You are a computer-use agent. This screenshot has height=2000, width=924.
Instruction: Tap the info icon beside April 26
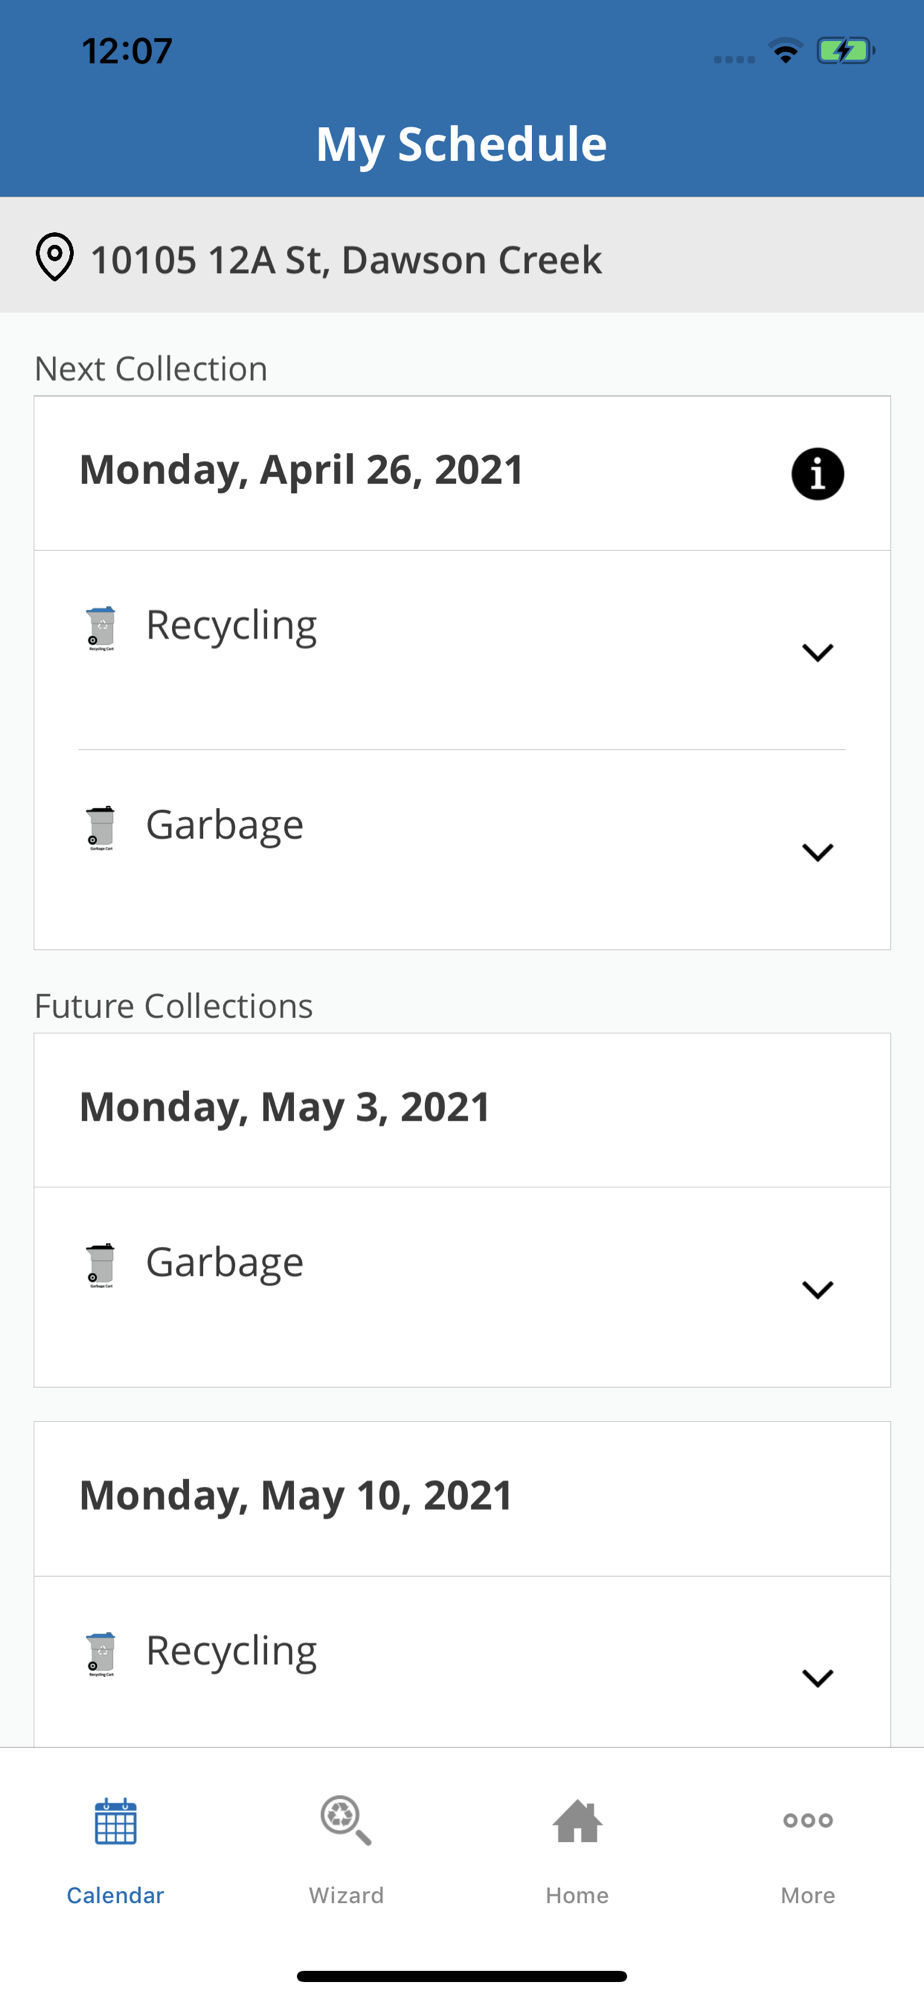point(817,473)
